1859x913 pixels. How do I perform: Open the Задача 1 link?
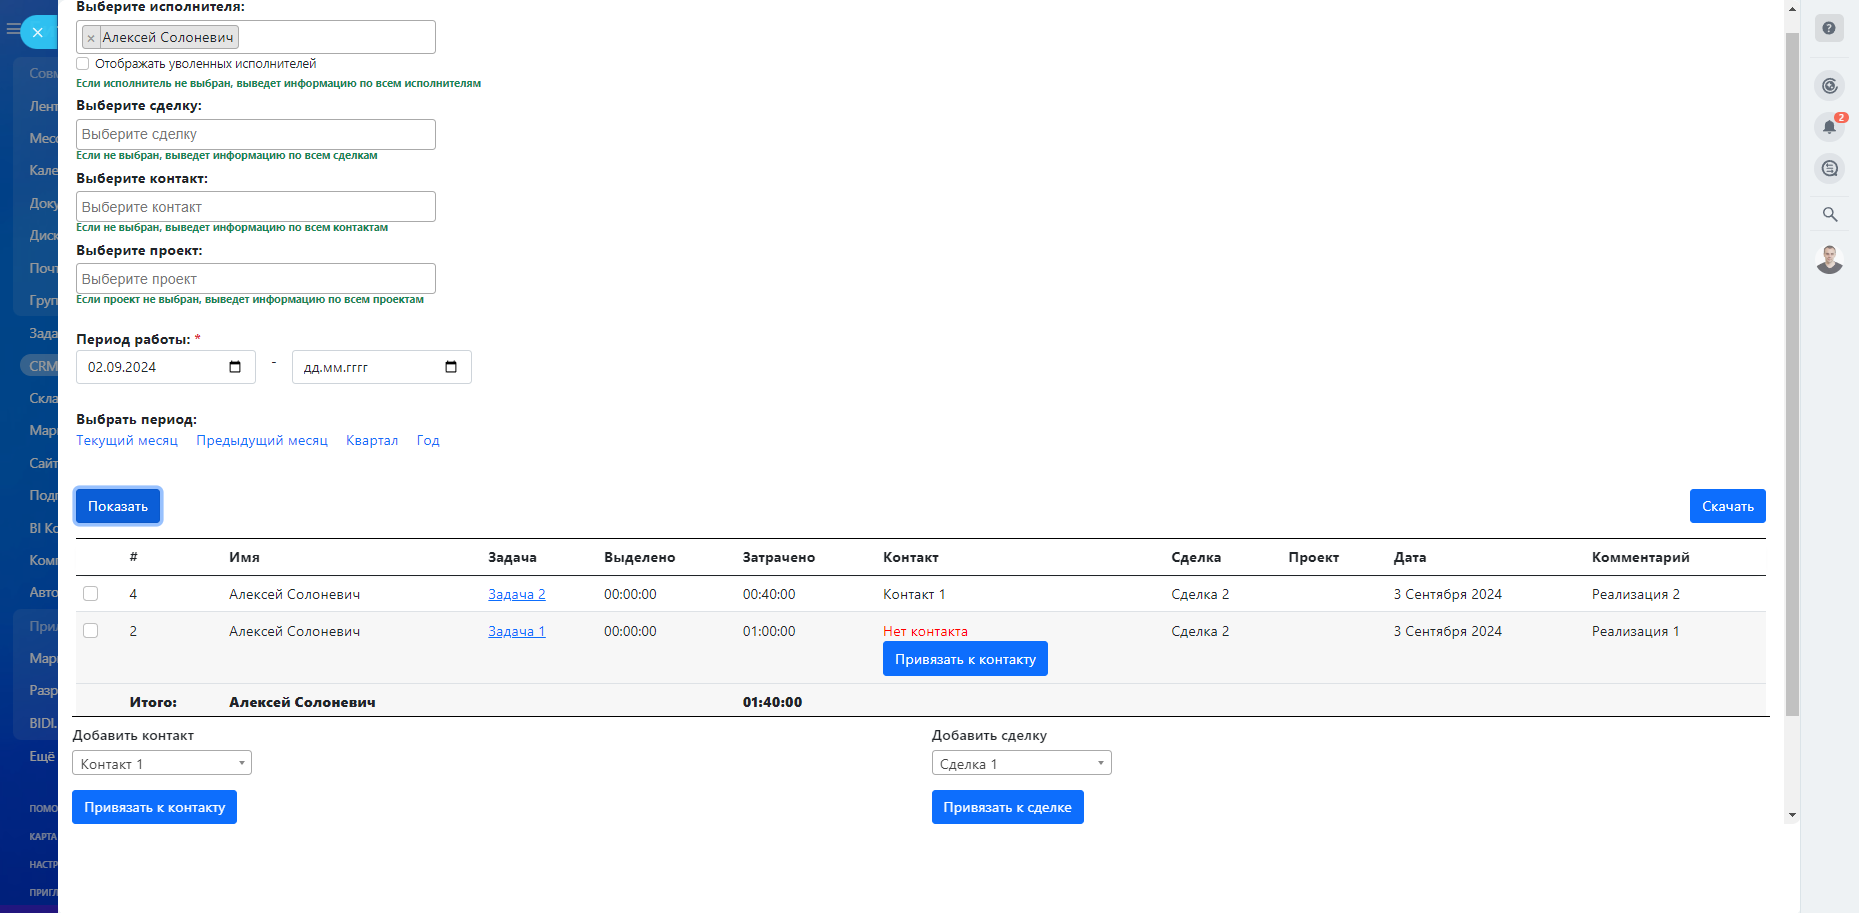(517, 631)
